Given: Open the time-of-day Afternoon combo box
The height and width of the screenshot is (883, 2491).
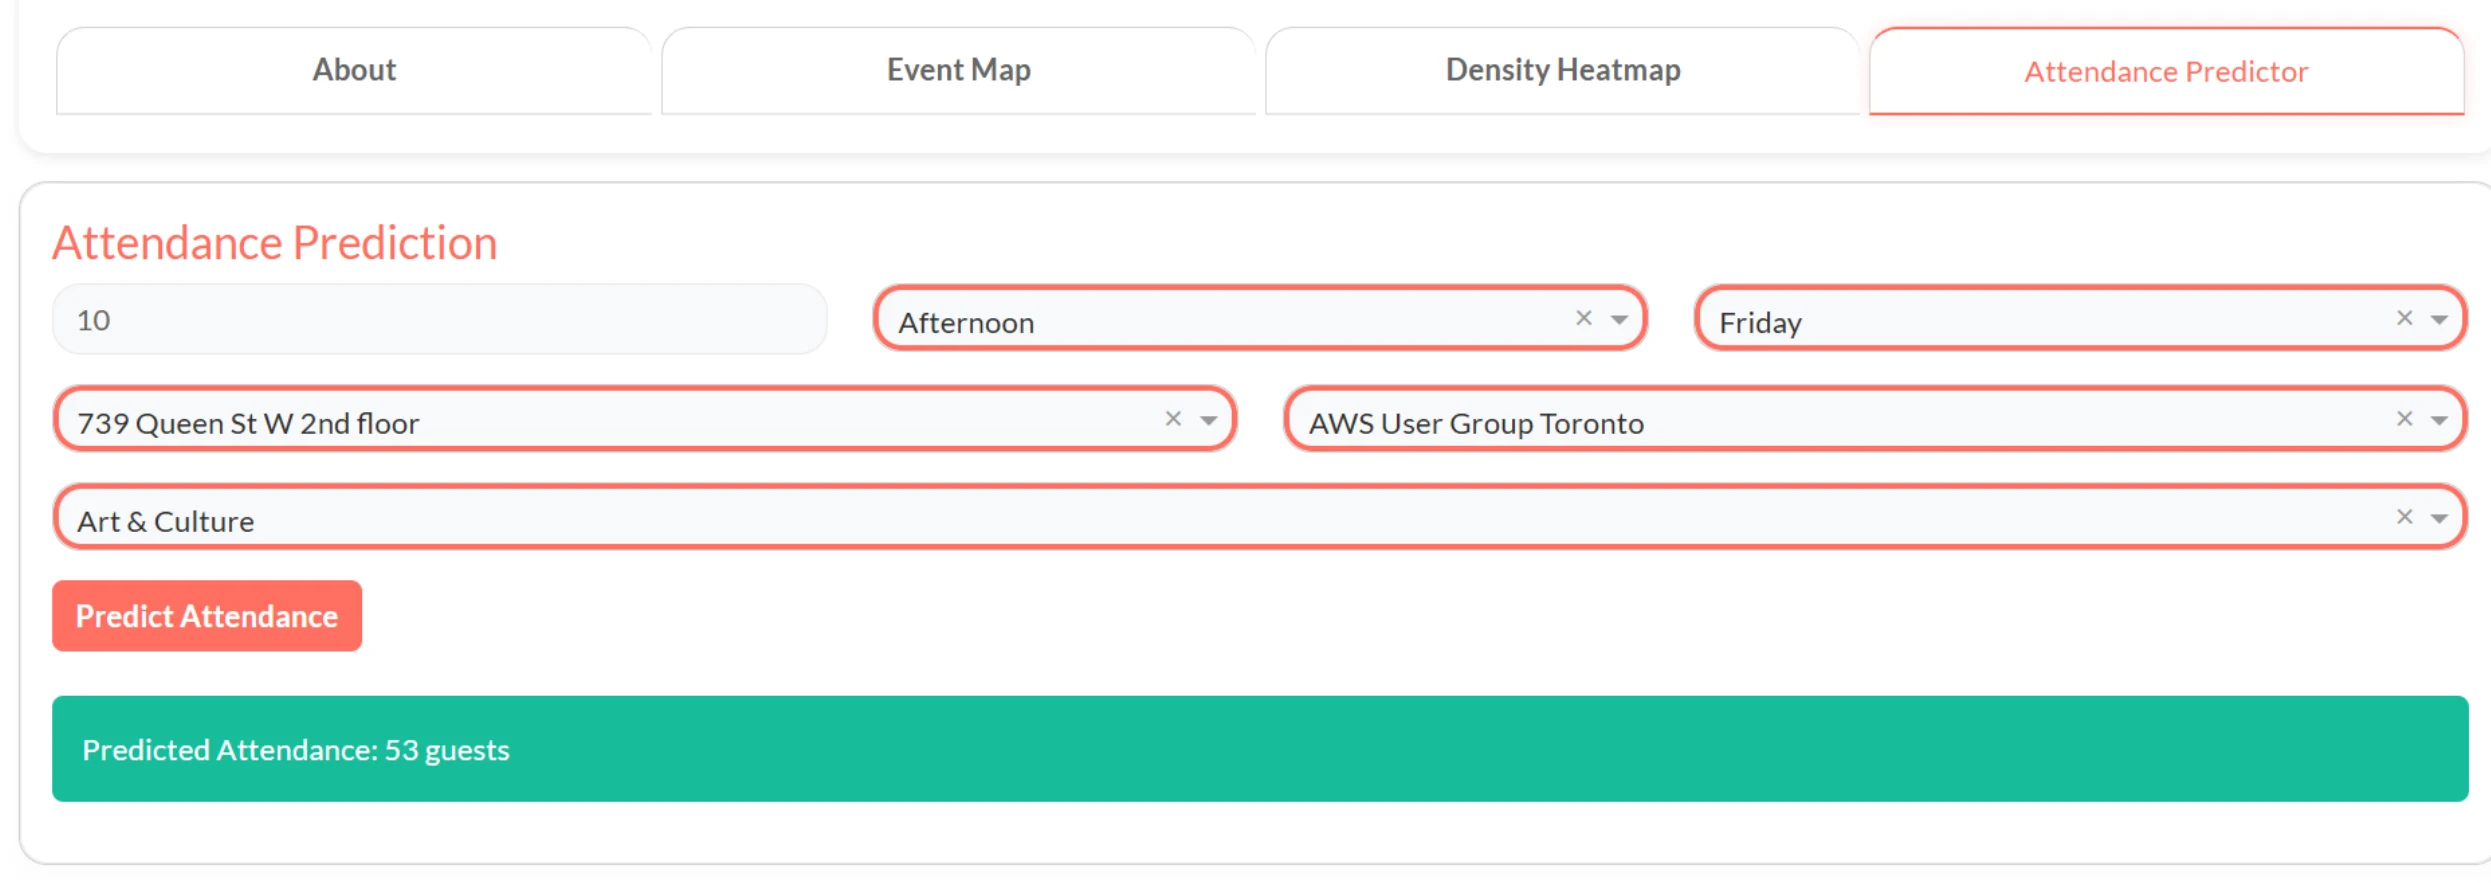Looking at the screenshot, I should (1260, 319).
